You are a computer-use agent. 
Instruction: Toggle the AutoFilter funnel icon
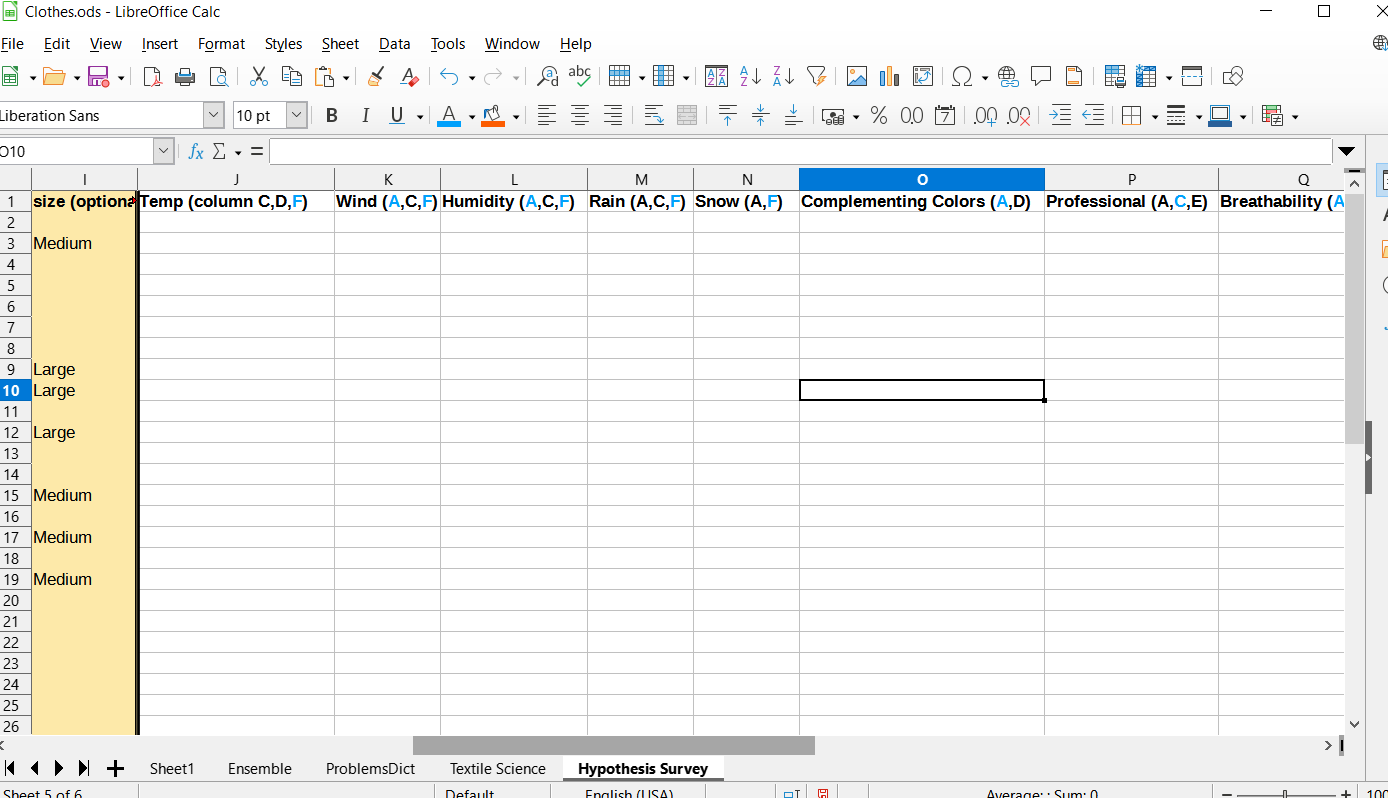pyautogui.click(x=816, y=76)
